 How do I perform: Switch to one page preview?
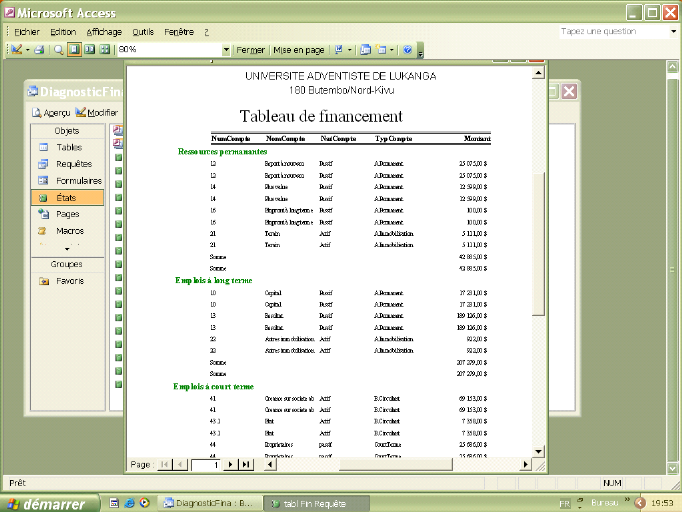75,49
